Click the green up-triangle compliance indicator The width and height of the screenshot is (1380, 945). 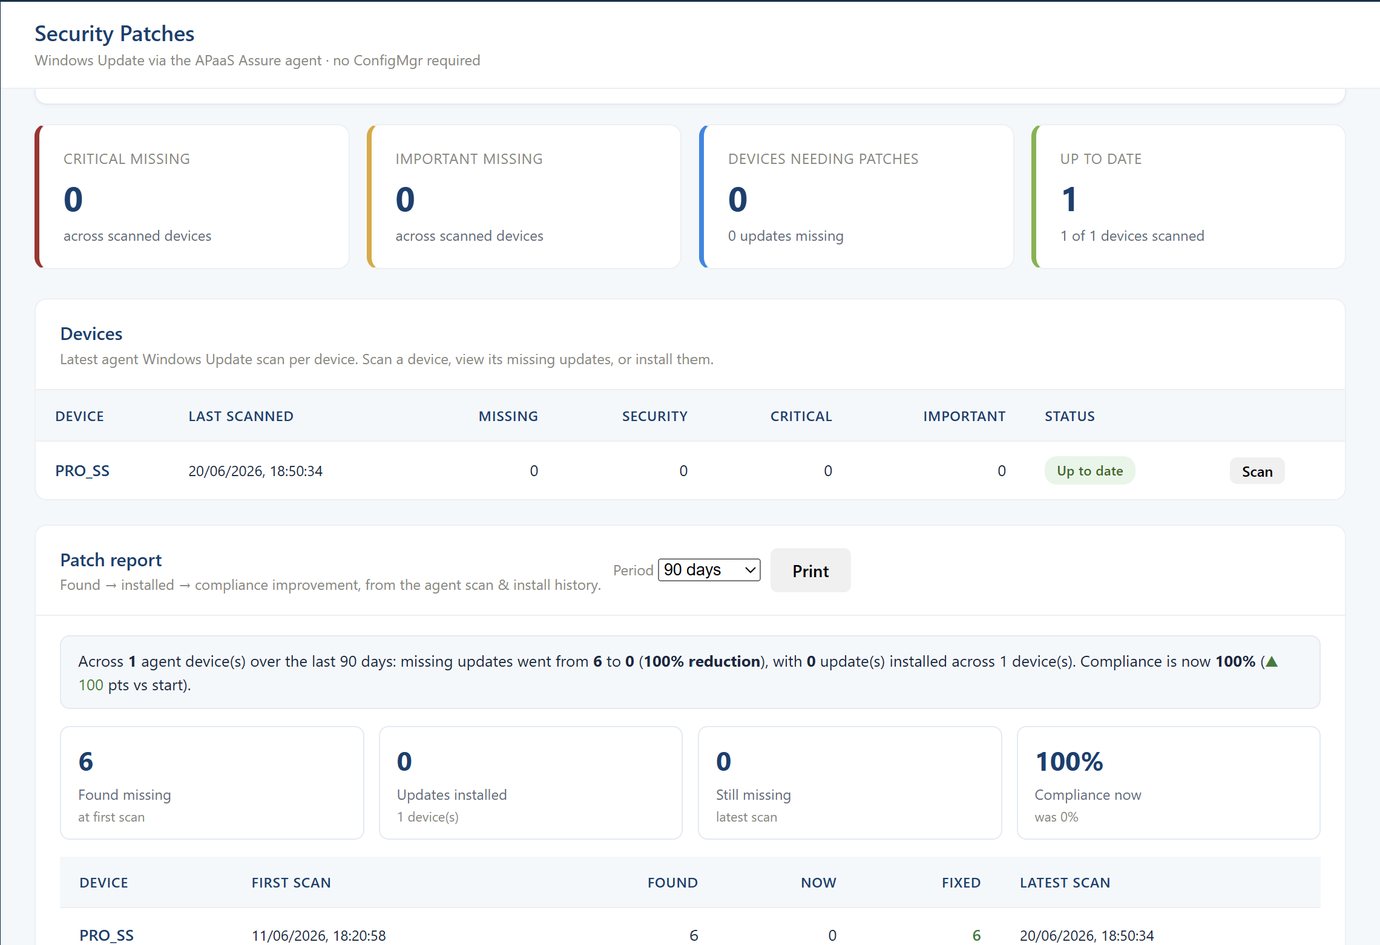click(1272, 661)
